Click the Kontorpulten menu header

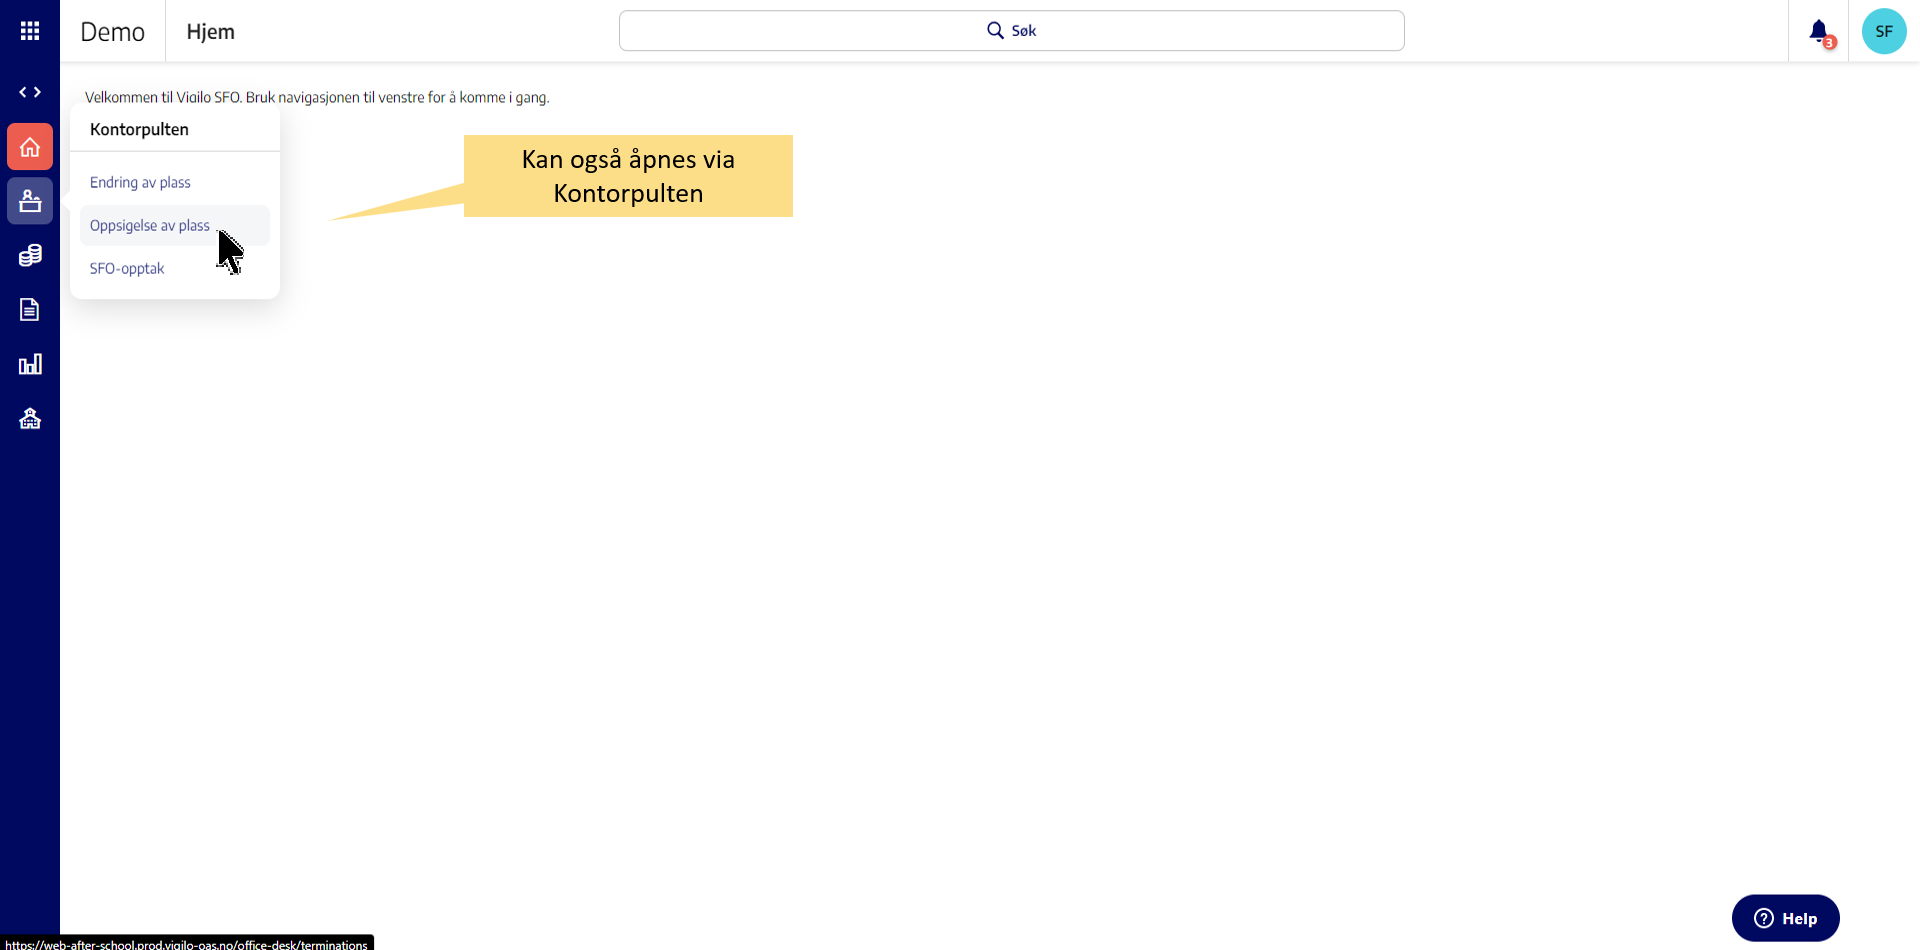(x=139, y=130)
